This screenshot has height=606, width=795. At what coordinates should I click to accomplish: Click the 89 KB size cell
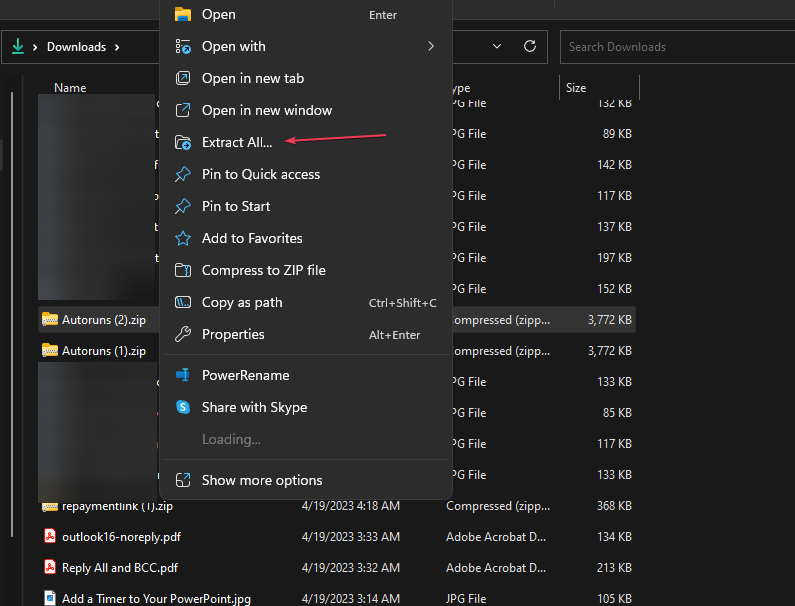pyautogui.click(x=617, y=134)
